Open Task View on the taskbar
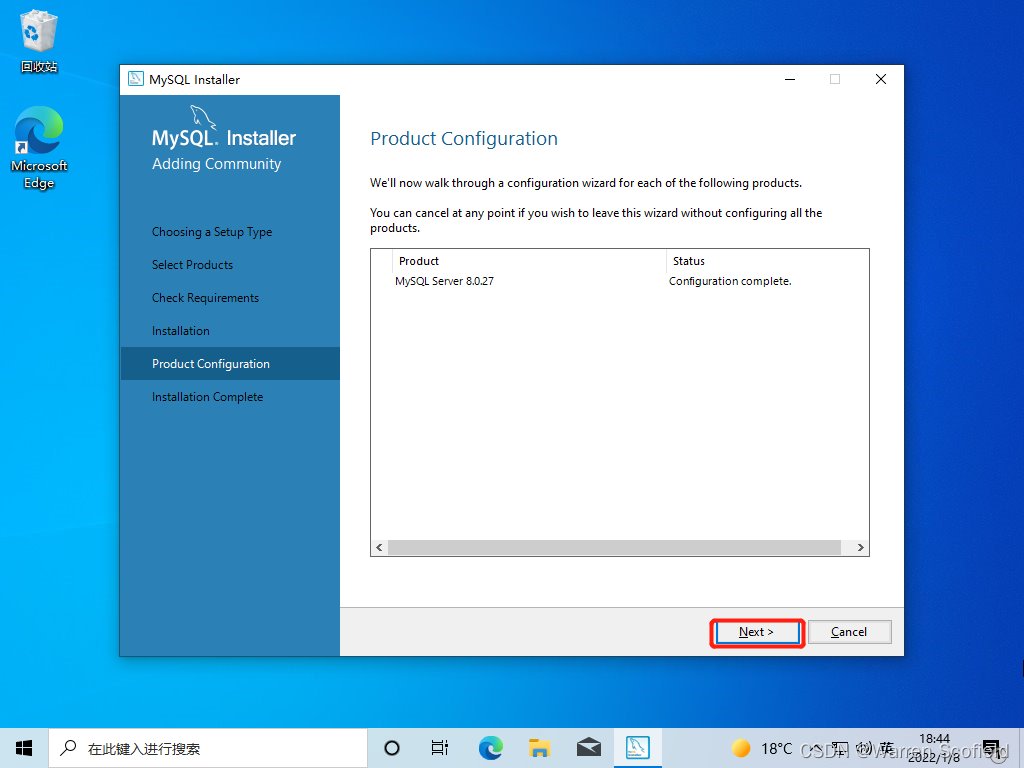 [x=440, y=748]
